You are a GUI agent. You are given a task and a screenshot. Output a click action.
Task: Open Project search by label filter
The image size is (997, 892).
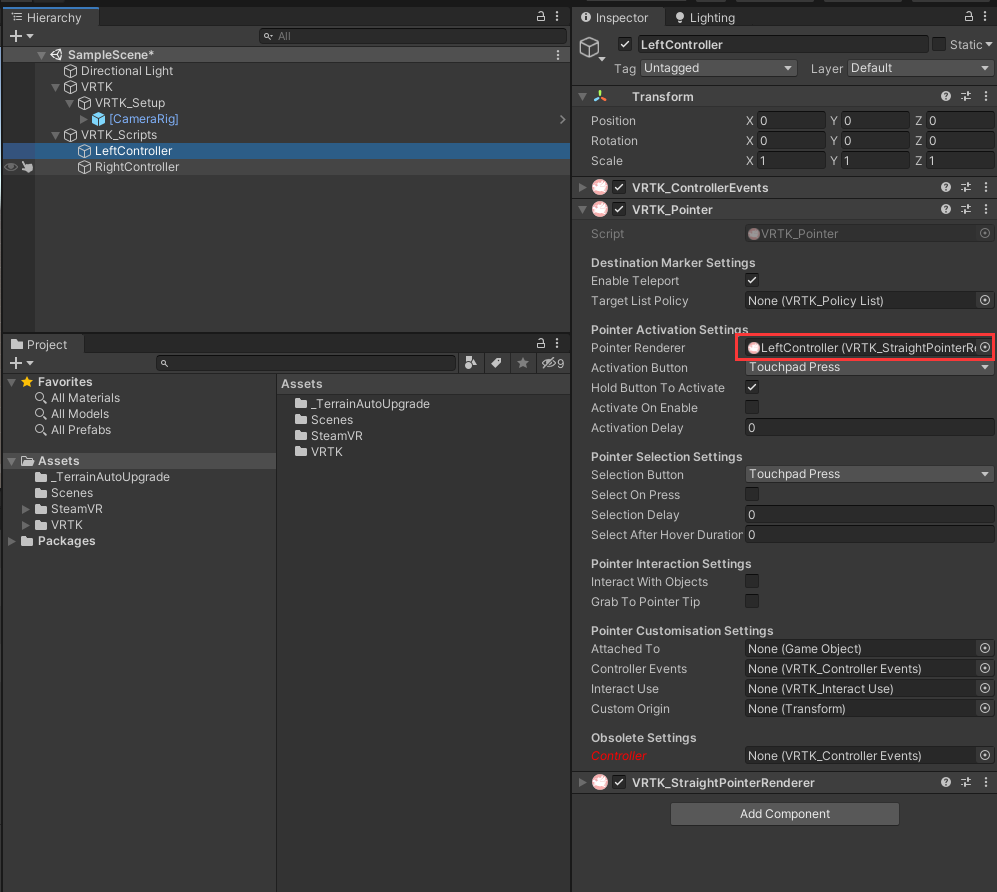click(497, 363)
